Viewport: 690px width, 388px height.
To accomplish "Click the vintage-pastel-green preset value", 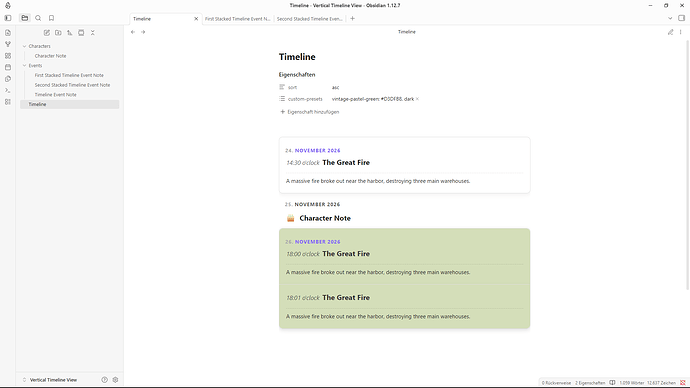I will coord(373,99).
